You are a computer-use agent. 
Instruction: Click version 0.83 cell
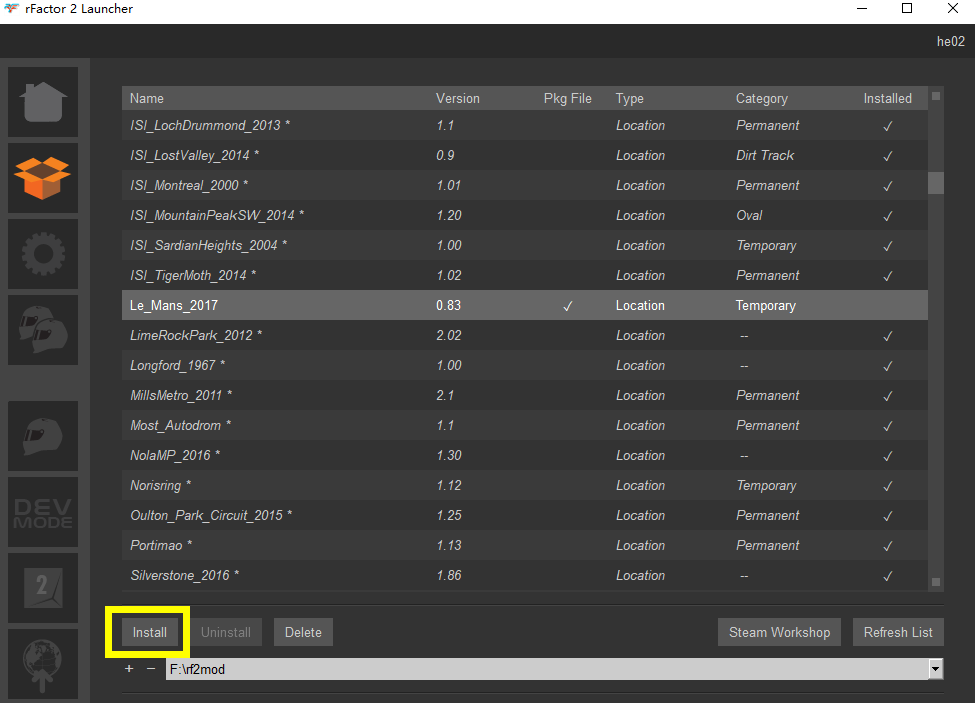pos(448,305)
